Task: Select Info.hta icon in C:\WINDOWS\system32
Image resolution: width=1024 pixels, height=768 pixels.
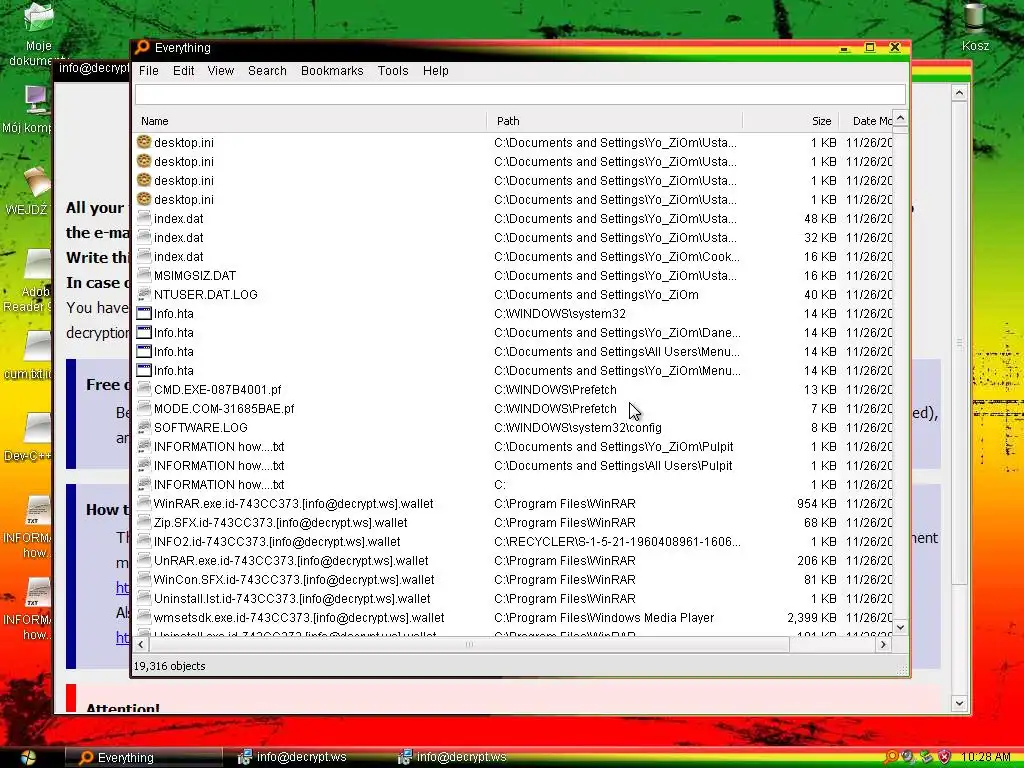Action: (x=144, y=313)
